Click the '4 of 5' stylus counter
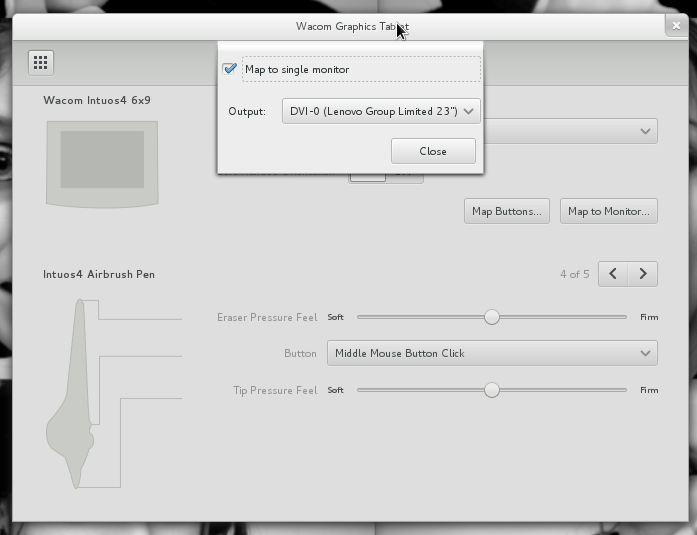The image size is (697, 535). (574, 274)
